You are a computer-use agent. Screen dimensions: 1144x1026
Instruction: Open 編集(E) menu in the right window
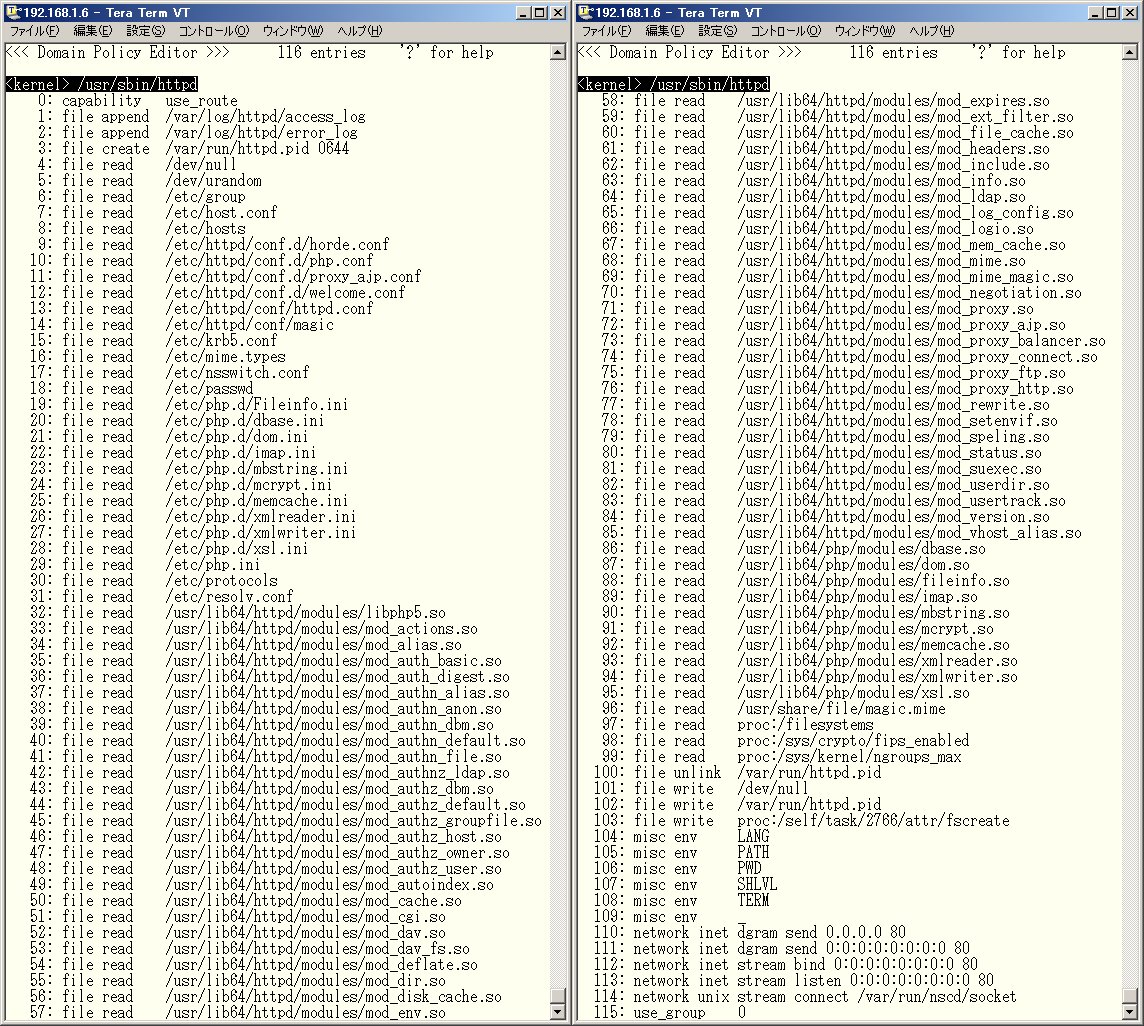pyautogui.click(x=665, y=31)
